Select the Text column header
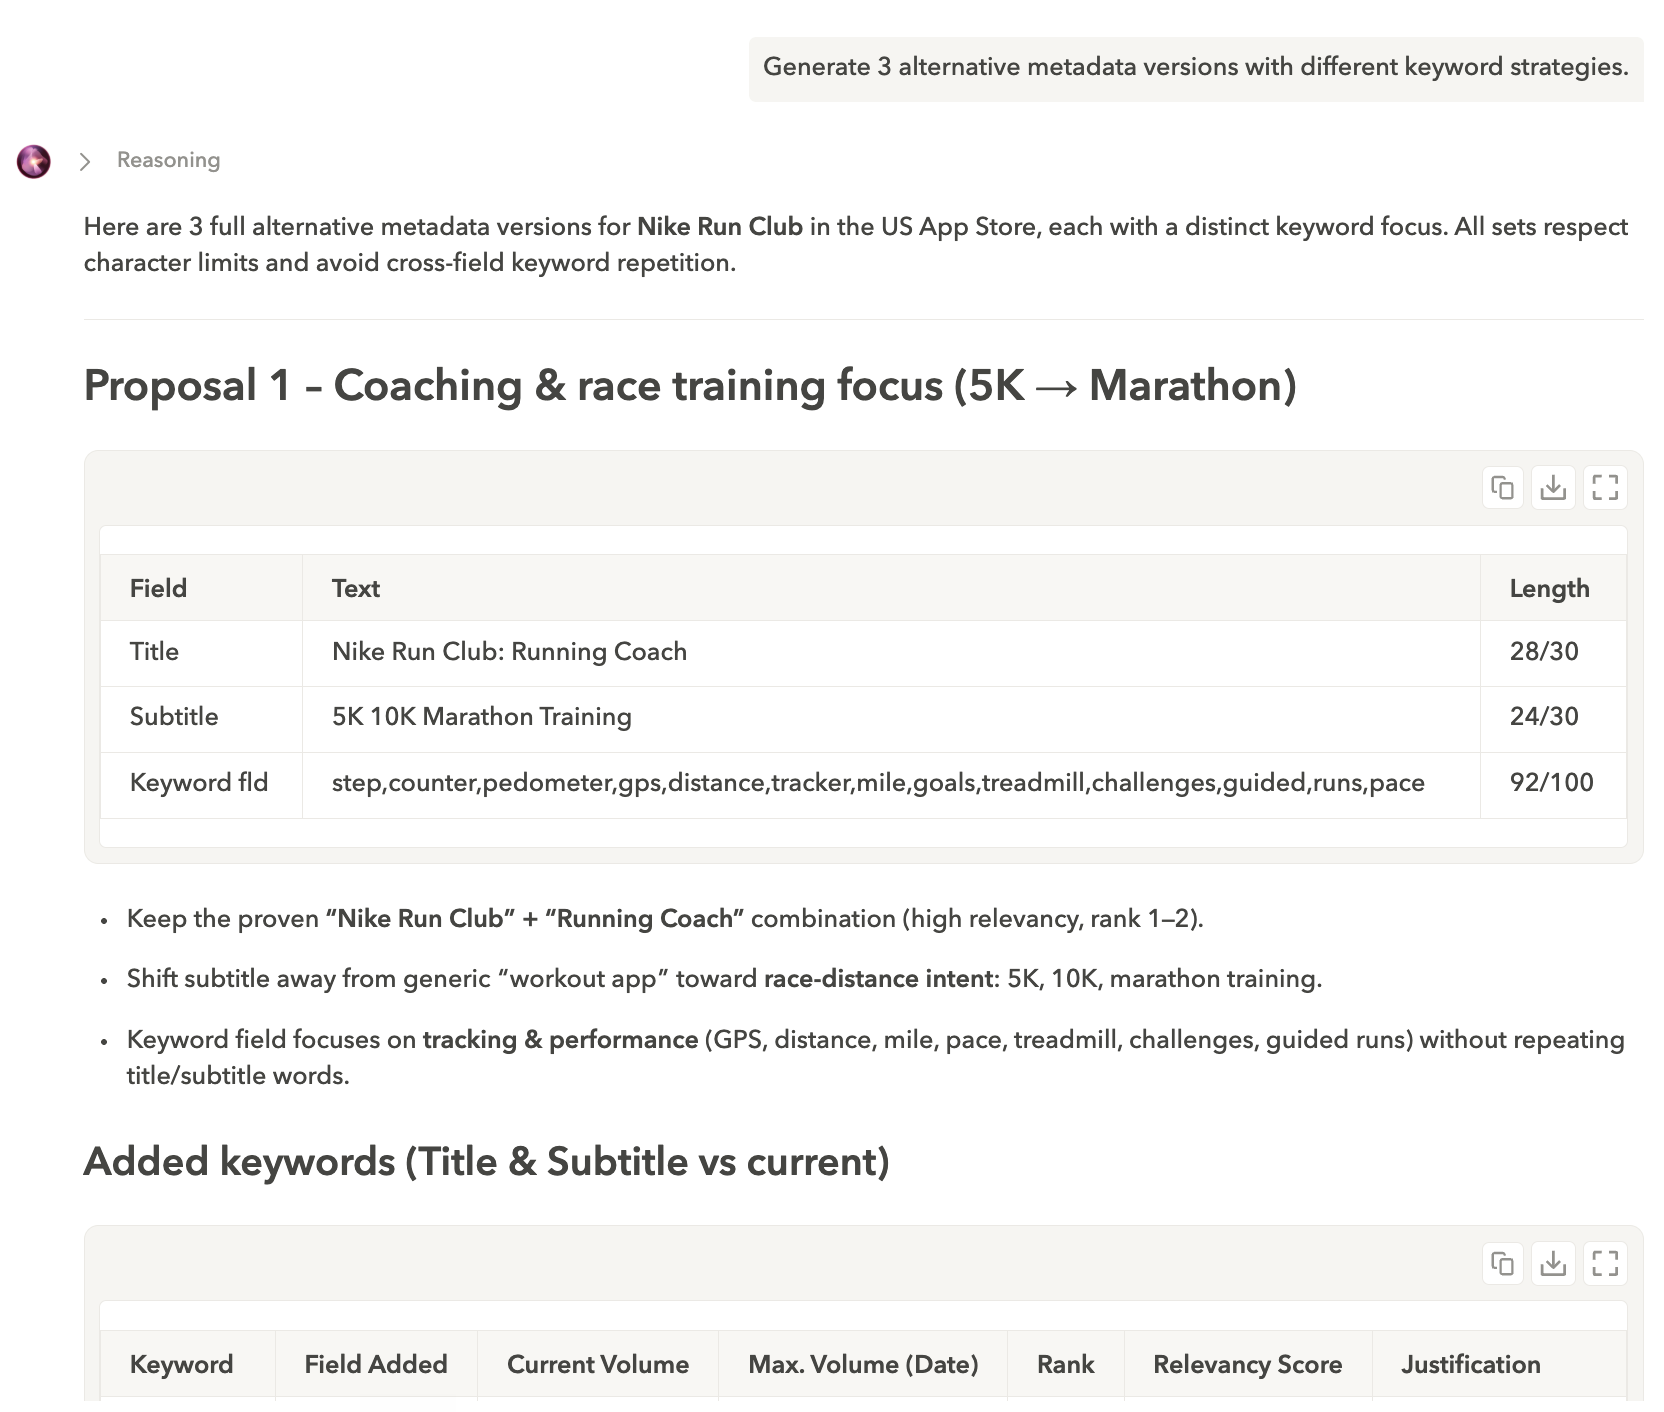Screen dimensions: 1664x1412 (x=356, y=588)
